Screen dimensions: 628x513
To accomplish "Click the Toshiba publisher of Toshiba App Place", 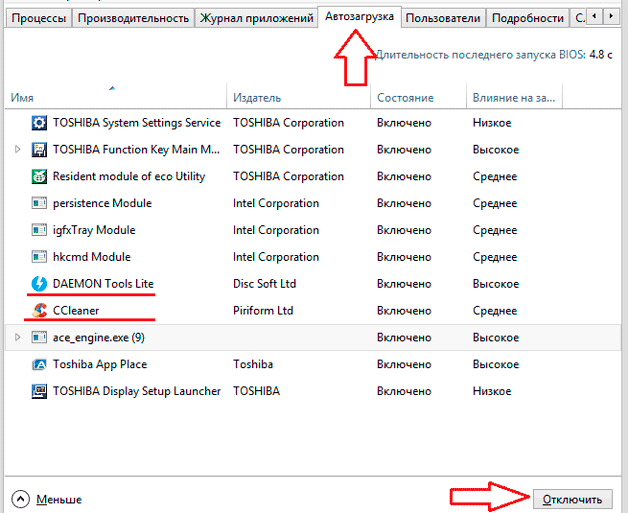I will [x=253, y=364].
